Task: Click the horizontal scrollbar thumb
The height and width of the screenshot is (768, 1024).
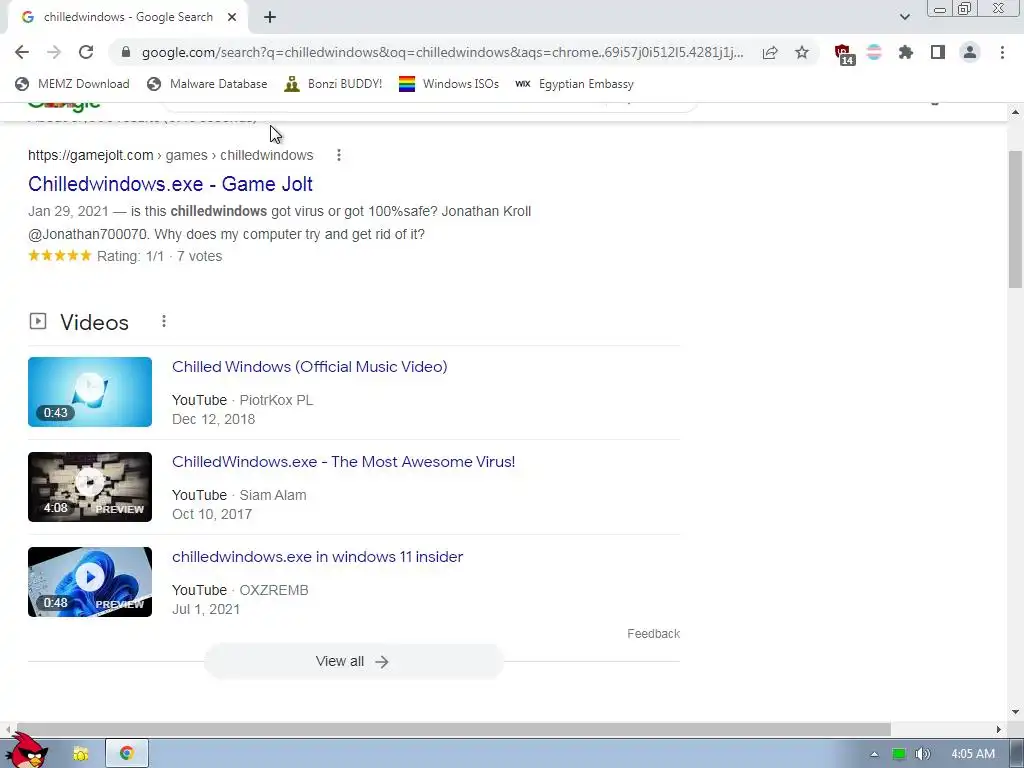Action: tap(453, 729)
